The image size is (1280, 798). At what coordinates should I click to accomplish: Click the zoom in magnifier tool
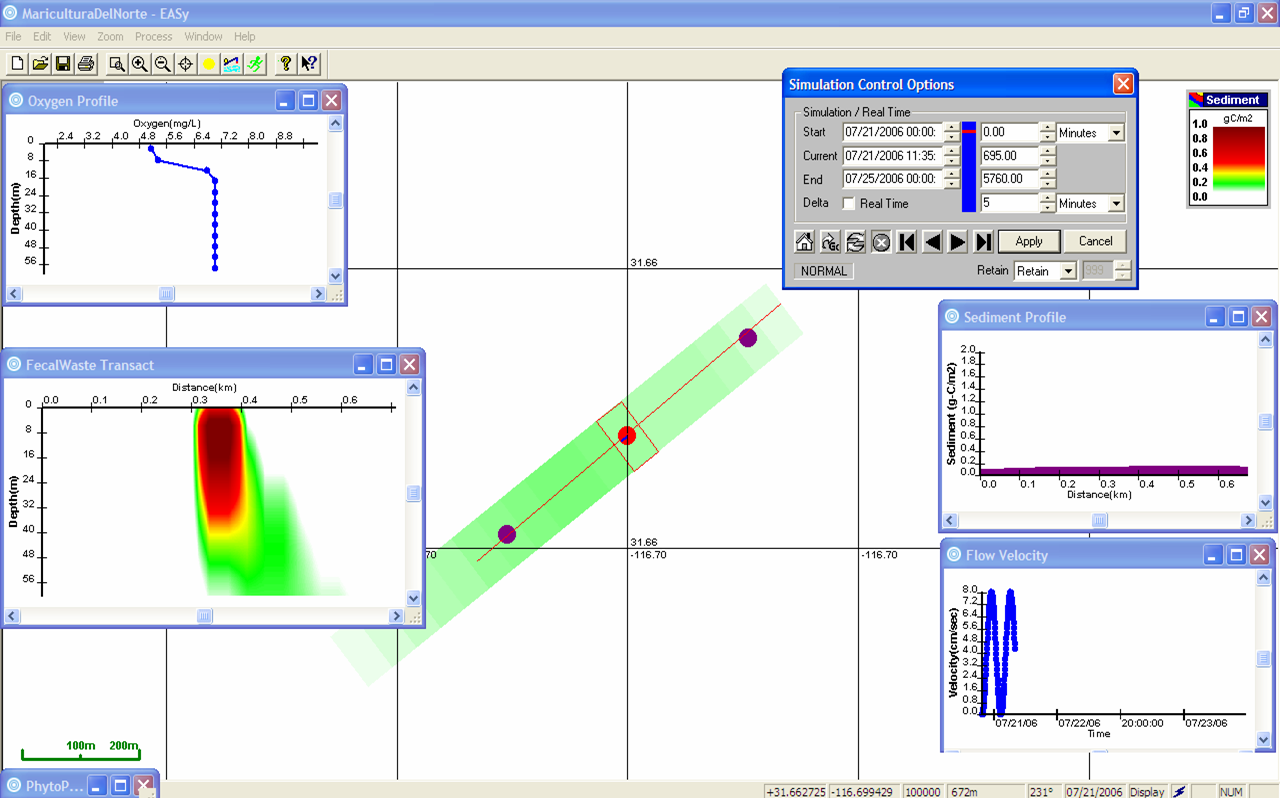tap(139, 64)
